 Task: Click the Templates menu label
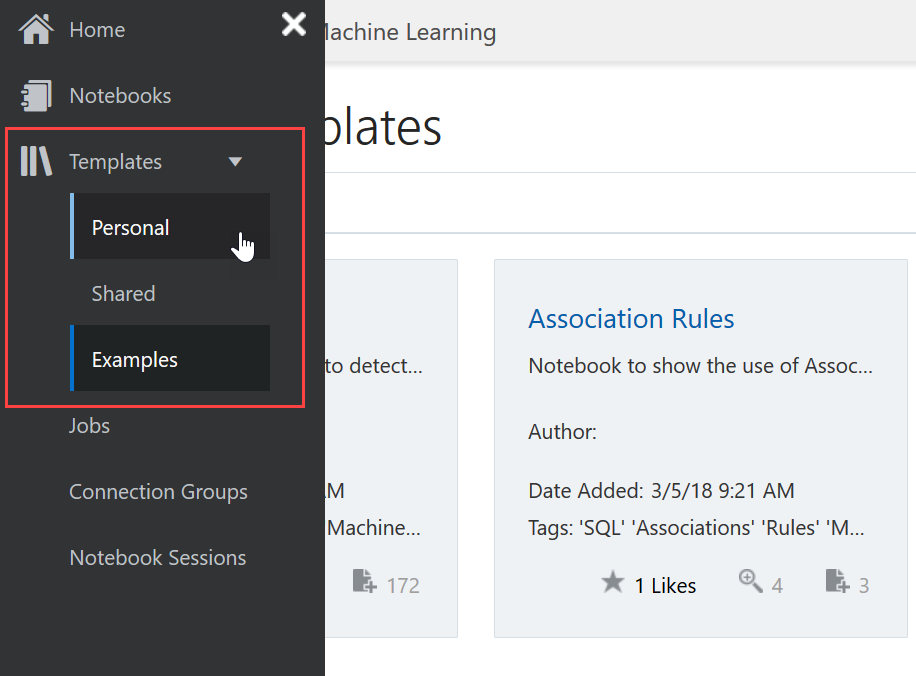115,162
